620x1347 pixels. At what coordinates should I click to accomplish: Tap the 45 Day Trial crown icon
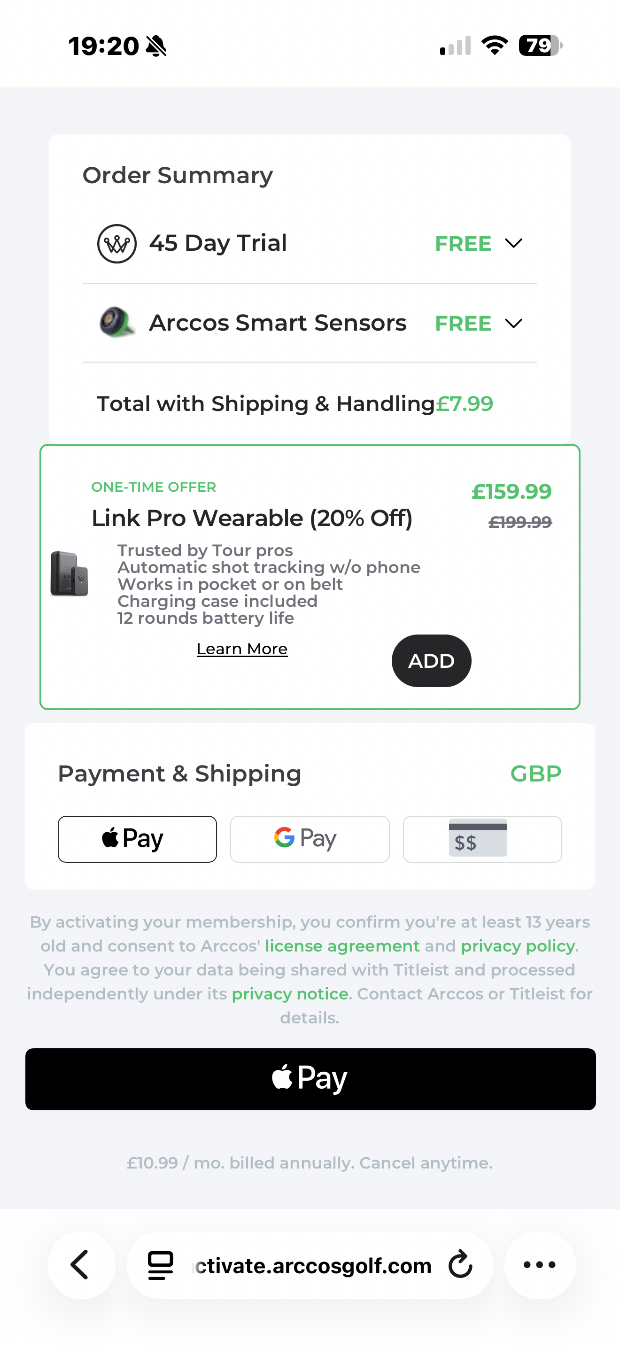(x=116, y=244)
